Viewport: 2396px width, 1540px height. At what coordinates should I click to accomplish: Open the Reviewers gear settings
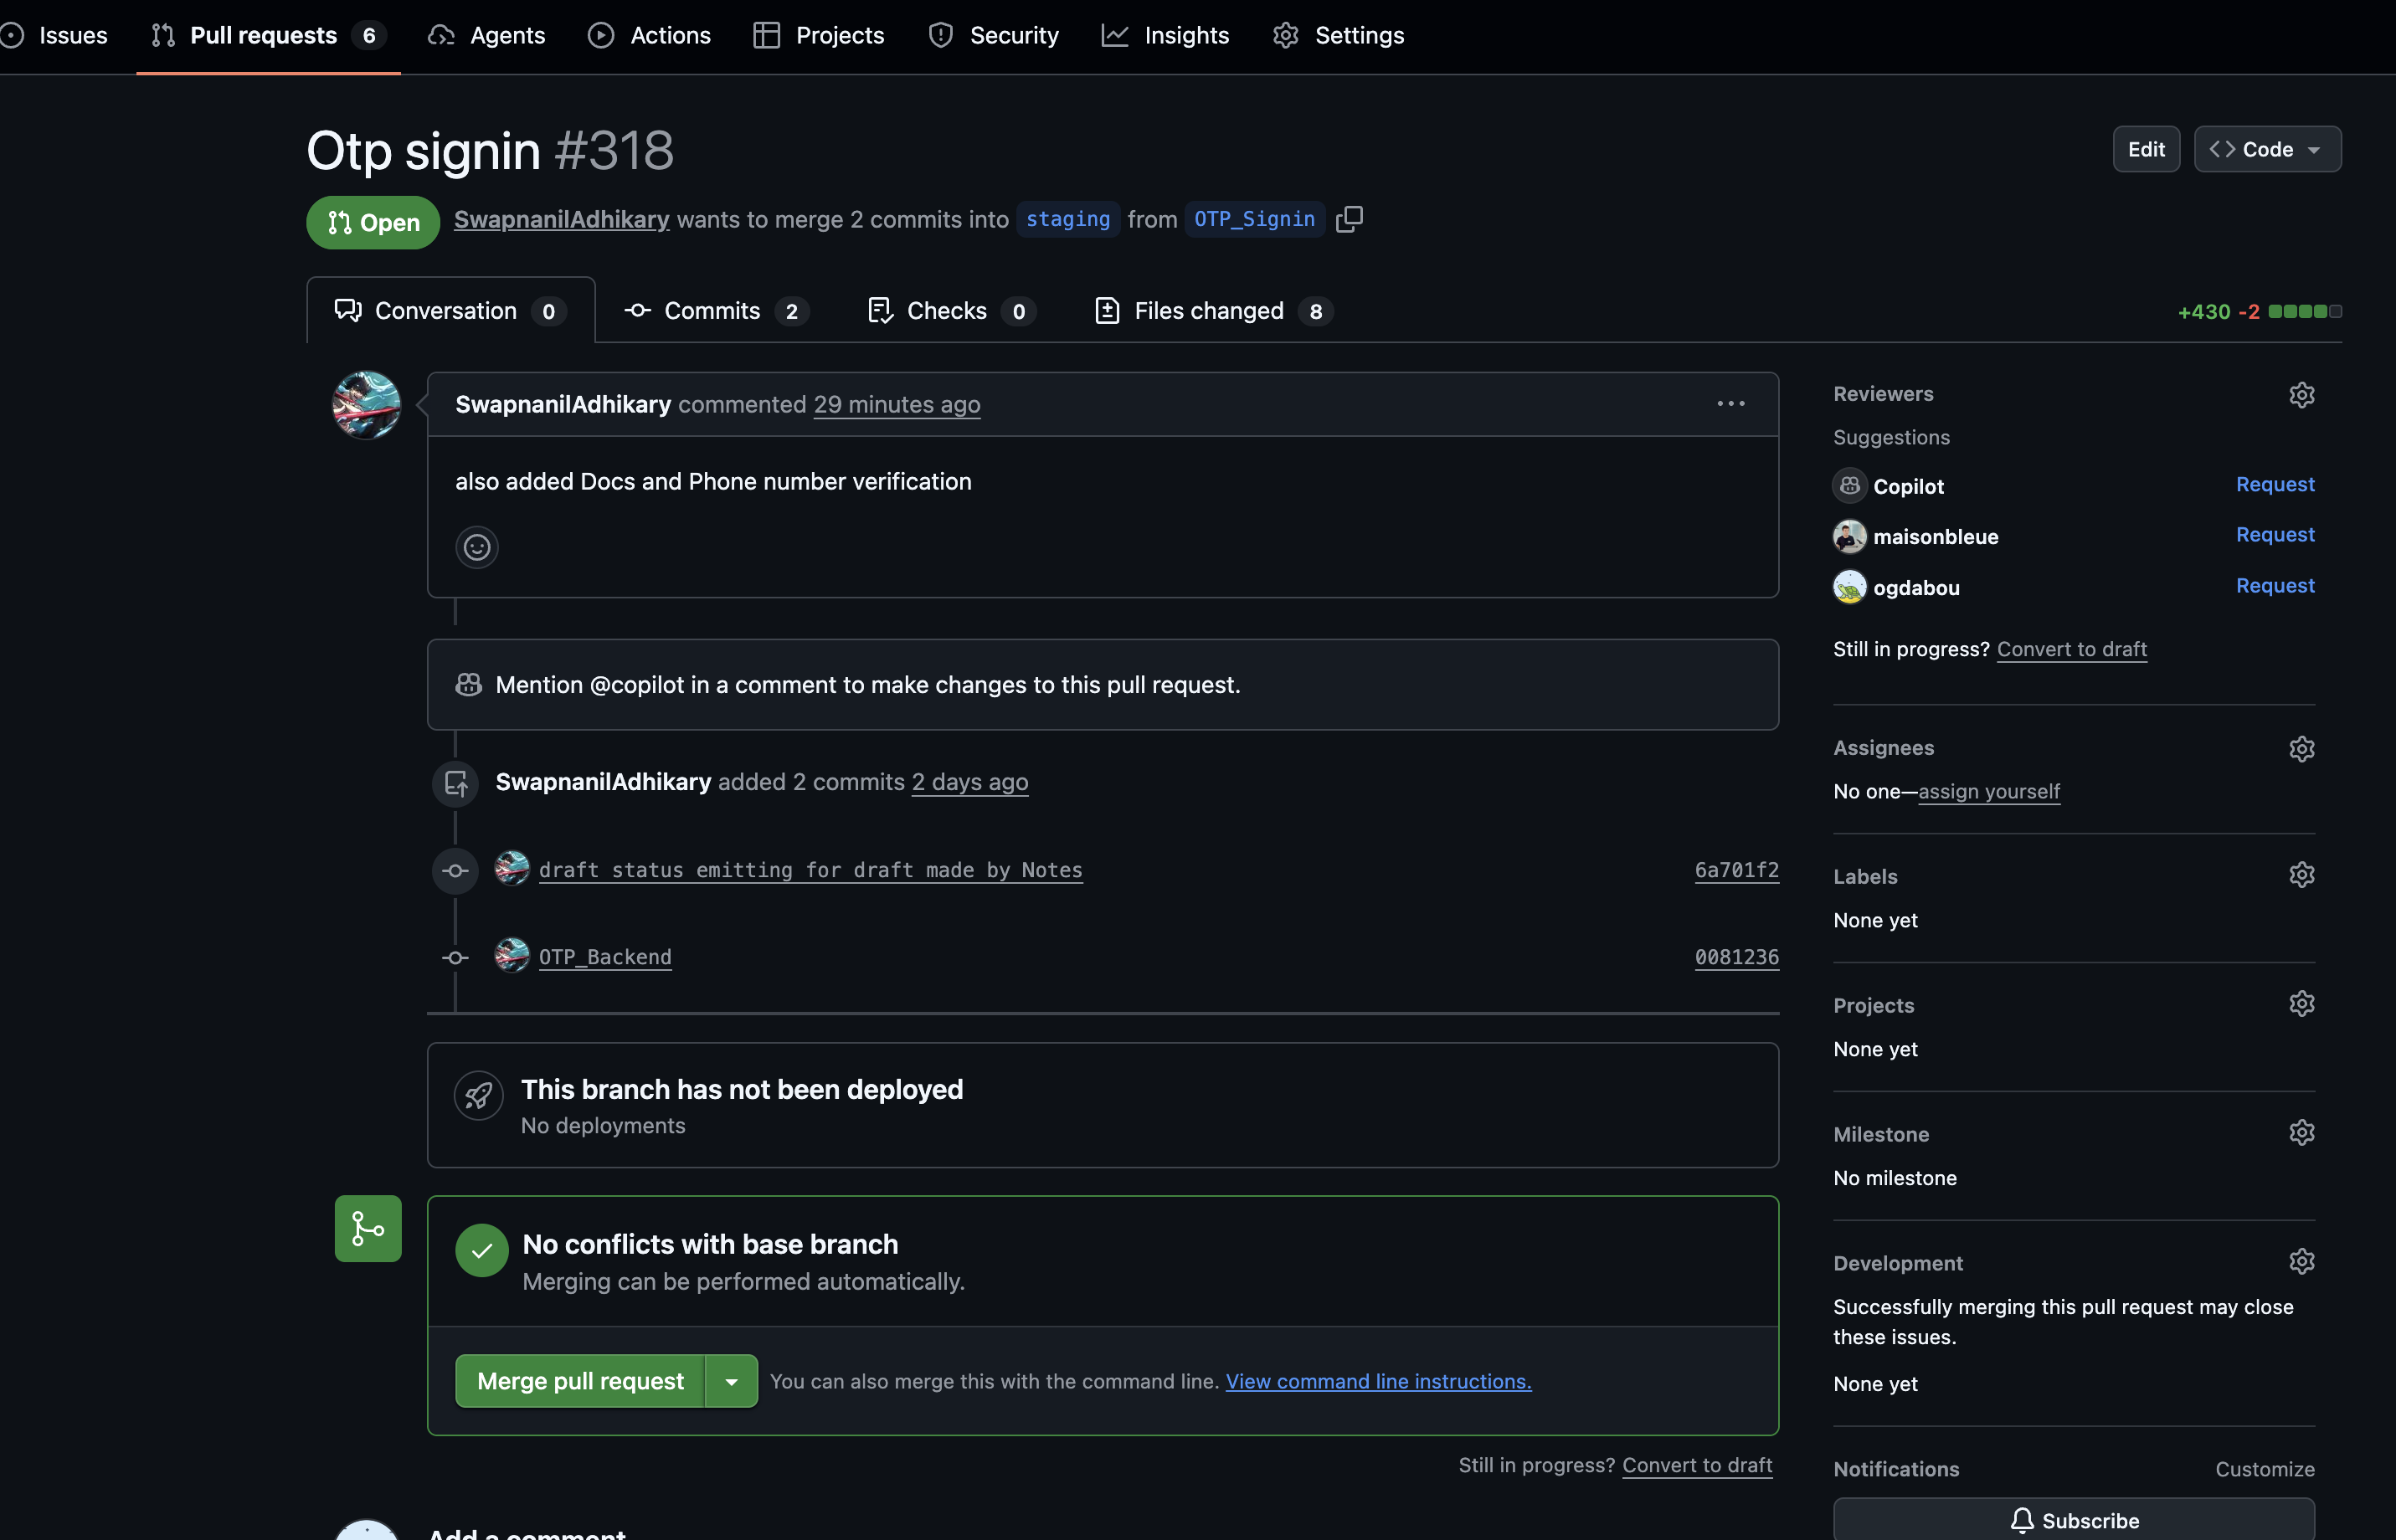pyautogui.click(x=2301, y=395)
